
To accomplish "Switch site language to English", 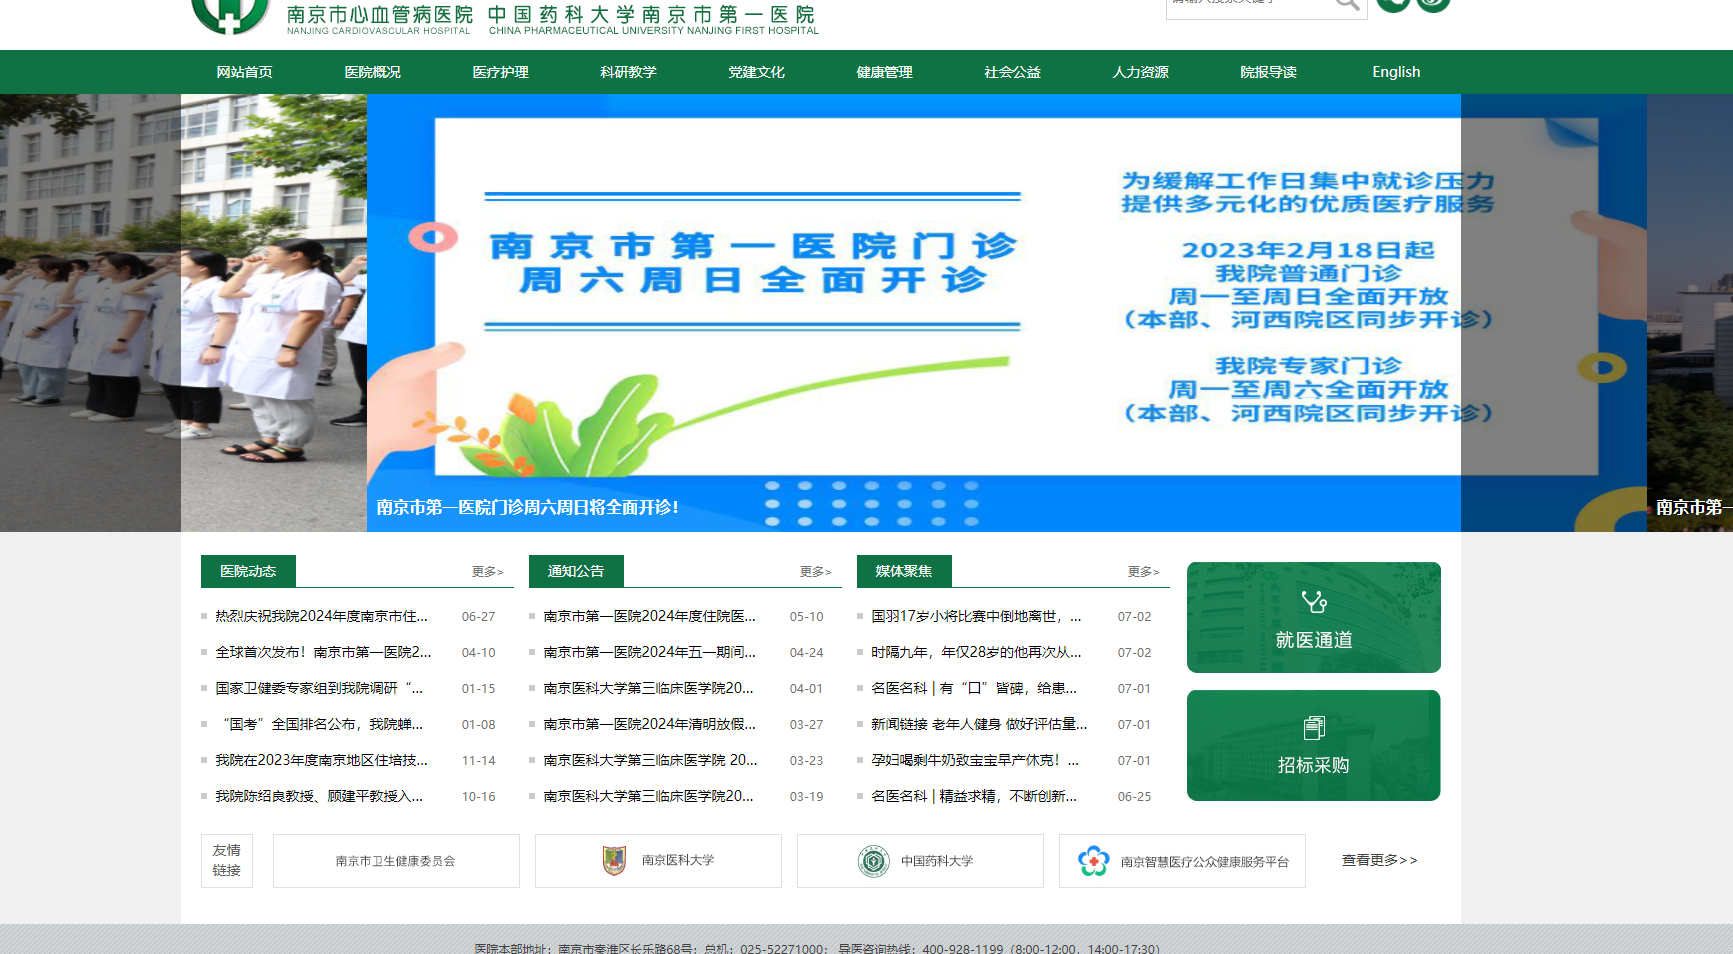I will point(1396,72).
